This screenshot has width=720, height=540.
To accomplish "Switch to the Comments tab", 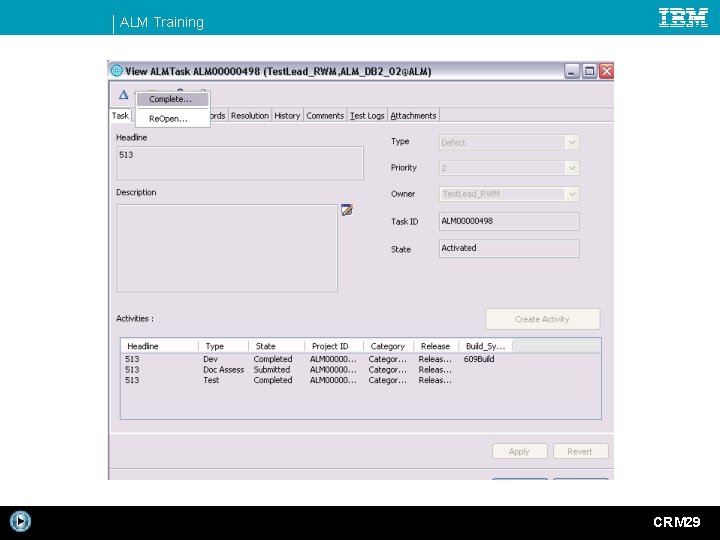I will (x=325, y=116).
